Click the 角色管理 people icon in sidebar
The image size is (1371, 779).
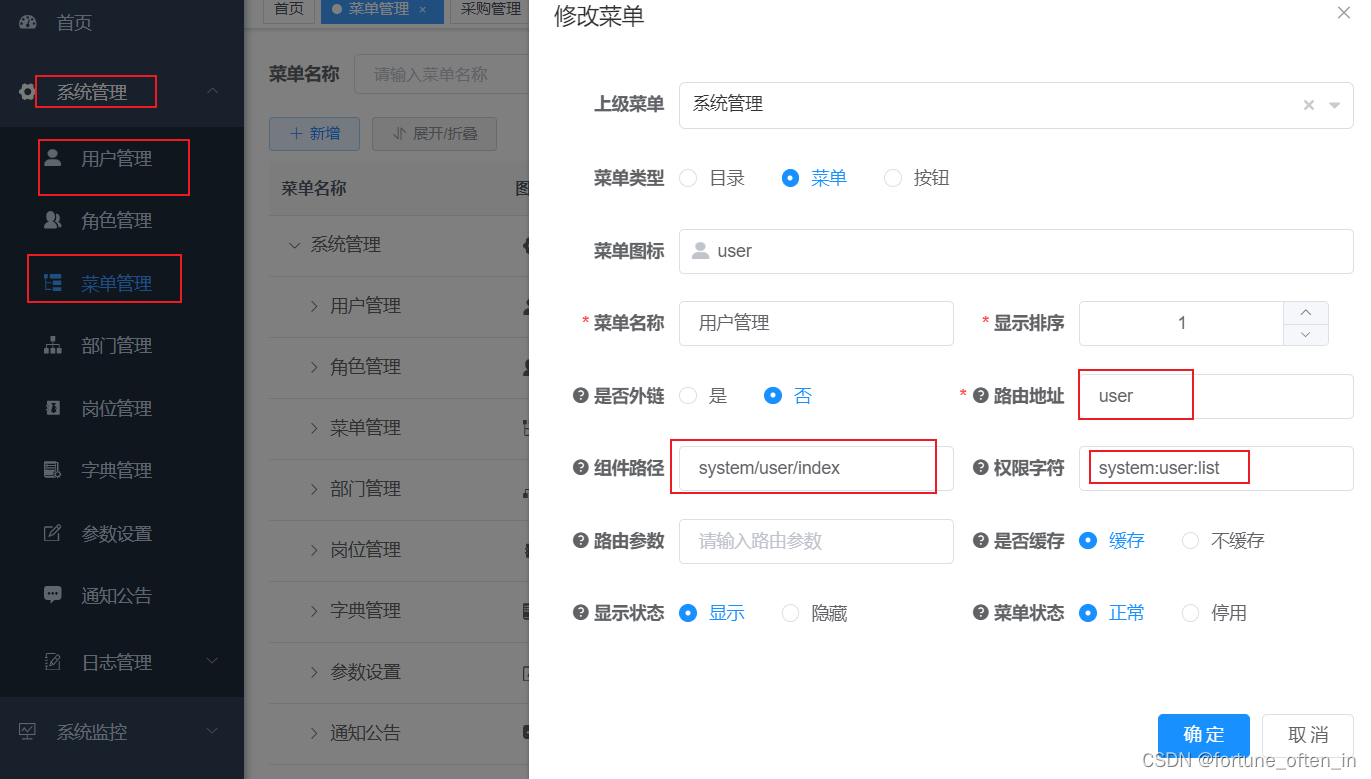(x=53, y=220)
